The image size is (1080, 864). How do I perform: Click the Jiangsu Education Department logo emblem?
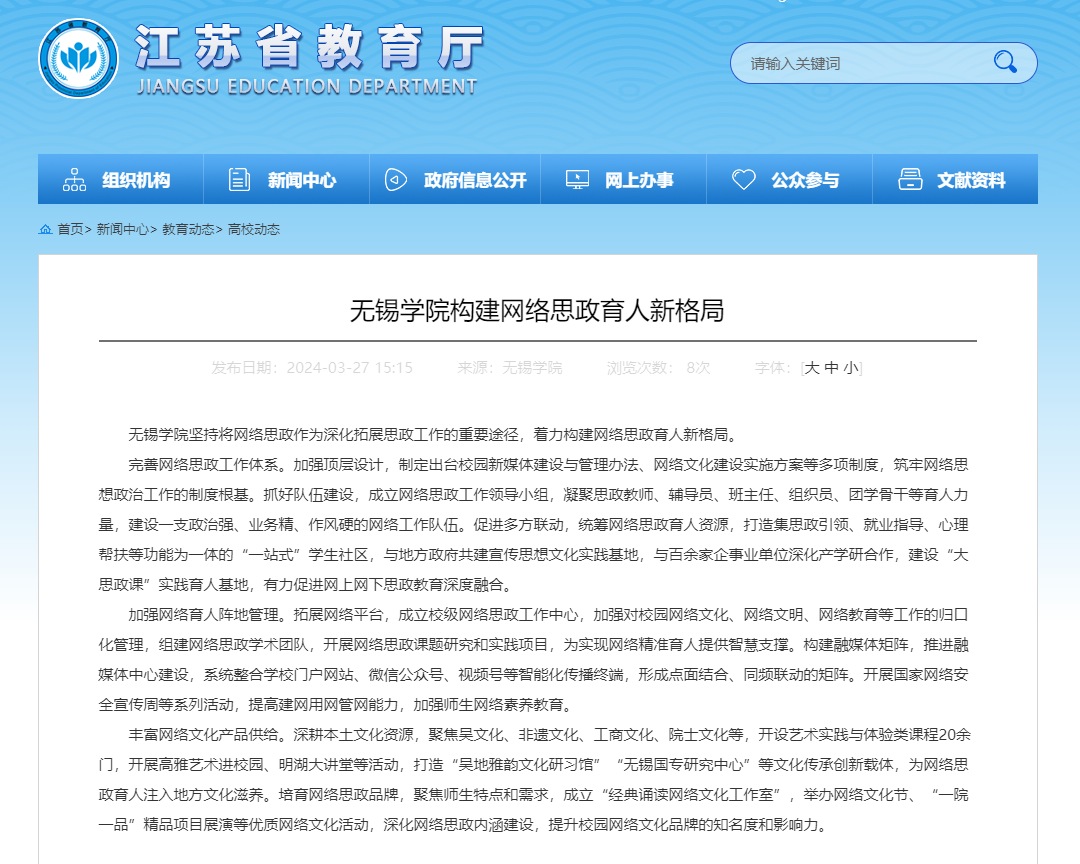coord(78,59)
